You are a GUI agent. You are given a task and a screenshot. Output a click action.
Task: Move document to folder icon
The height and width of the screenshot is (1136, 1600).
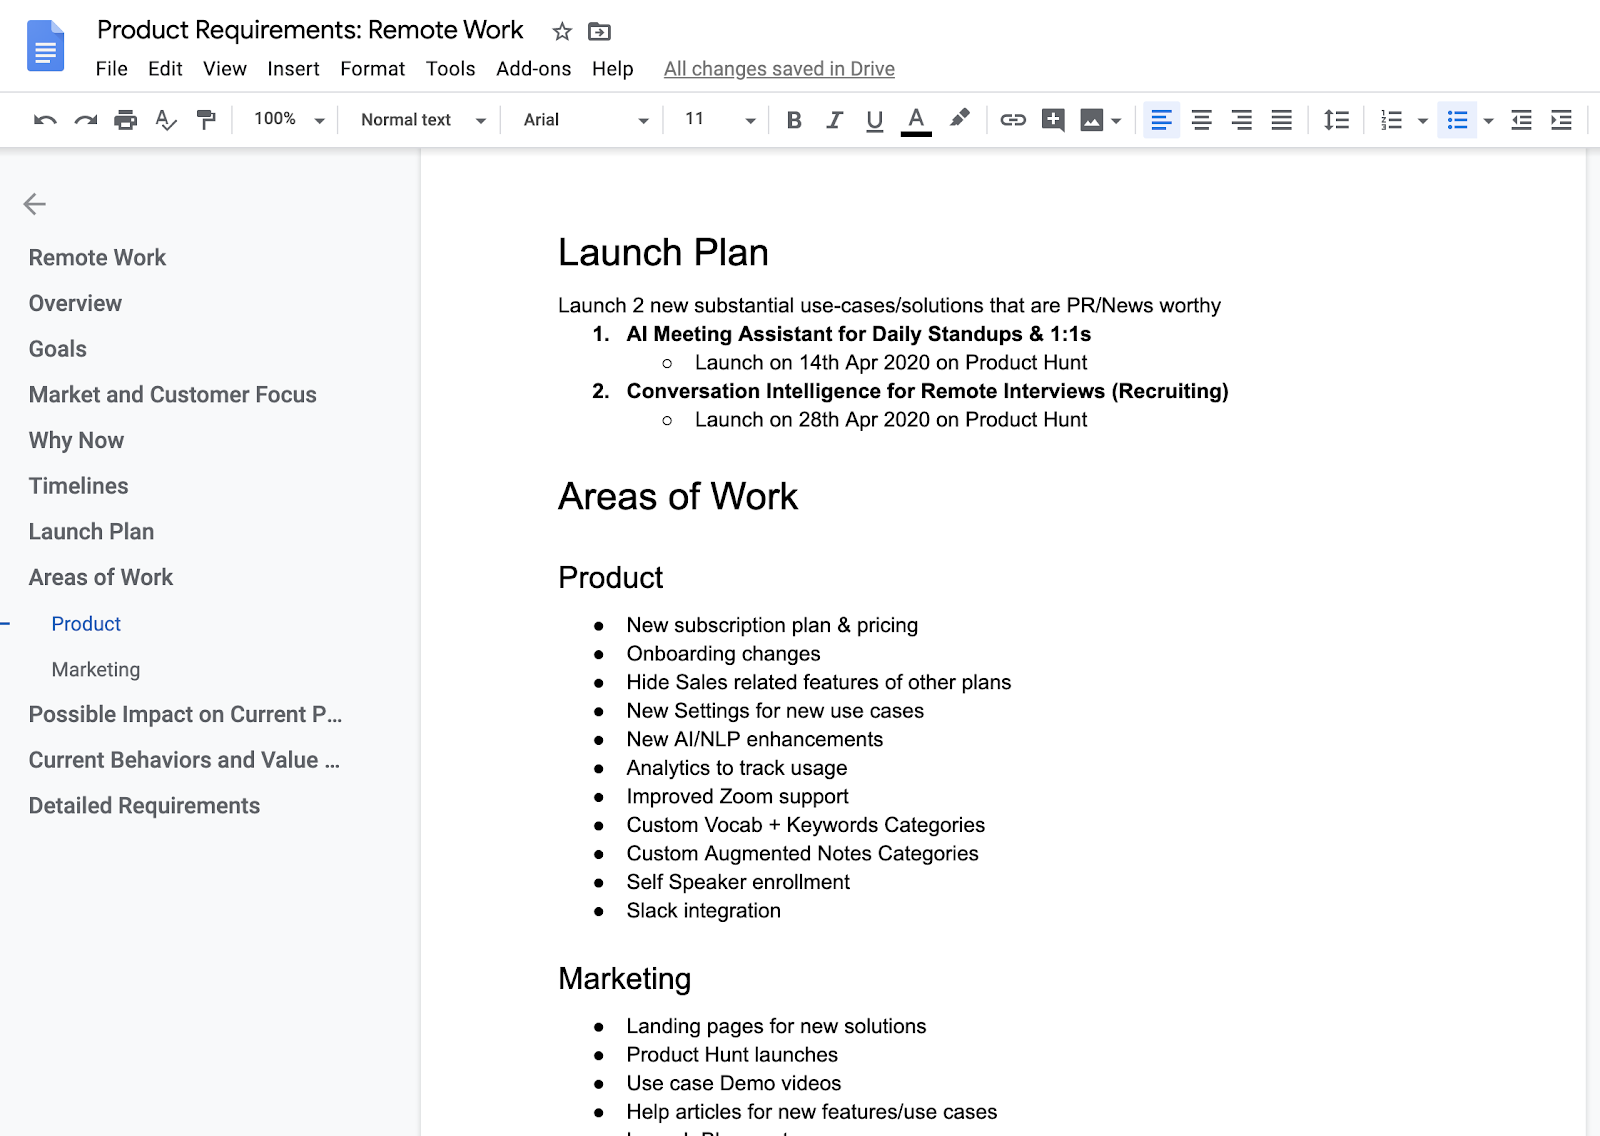tap(599, 32)
